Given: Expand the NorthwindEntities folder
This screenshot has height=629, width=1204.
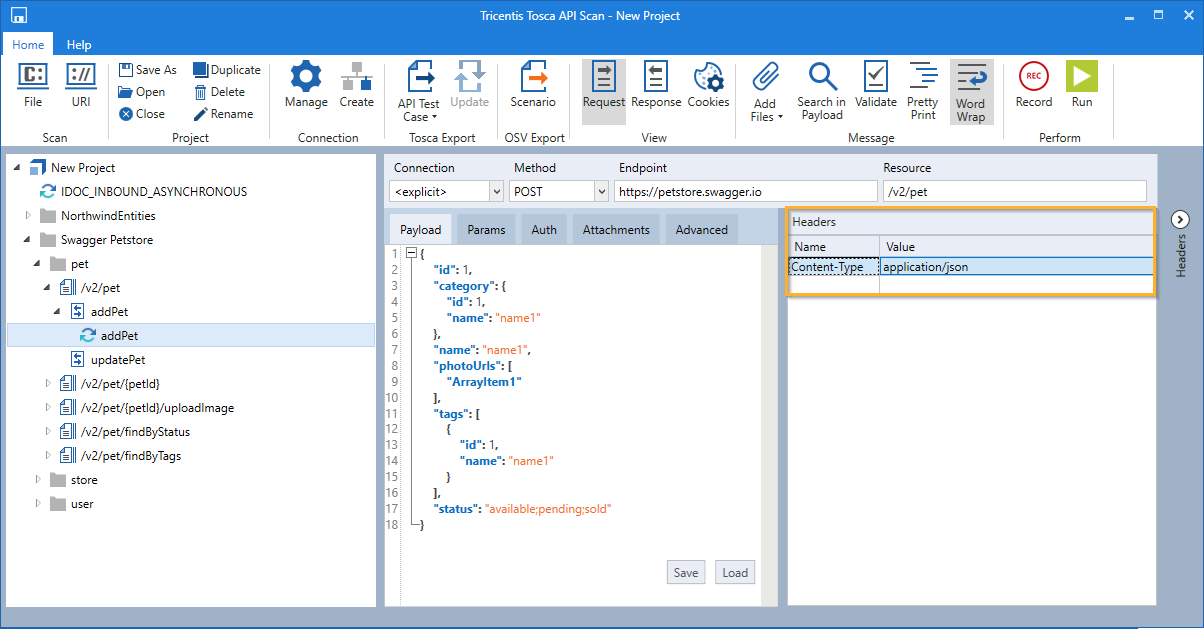Looking at the screenshot, I should (29, 216).
